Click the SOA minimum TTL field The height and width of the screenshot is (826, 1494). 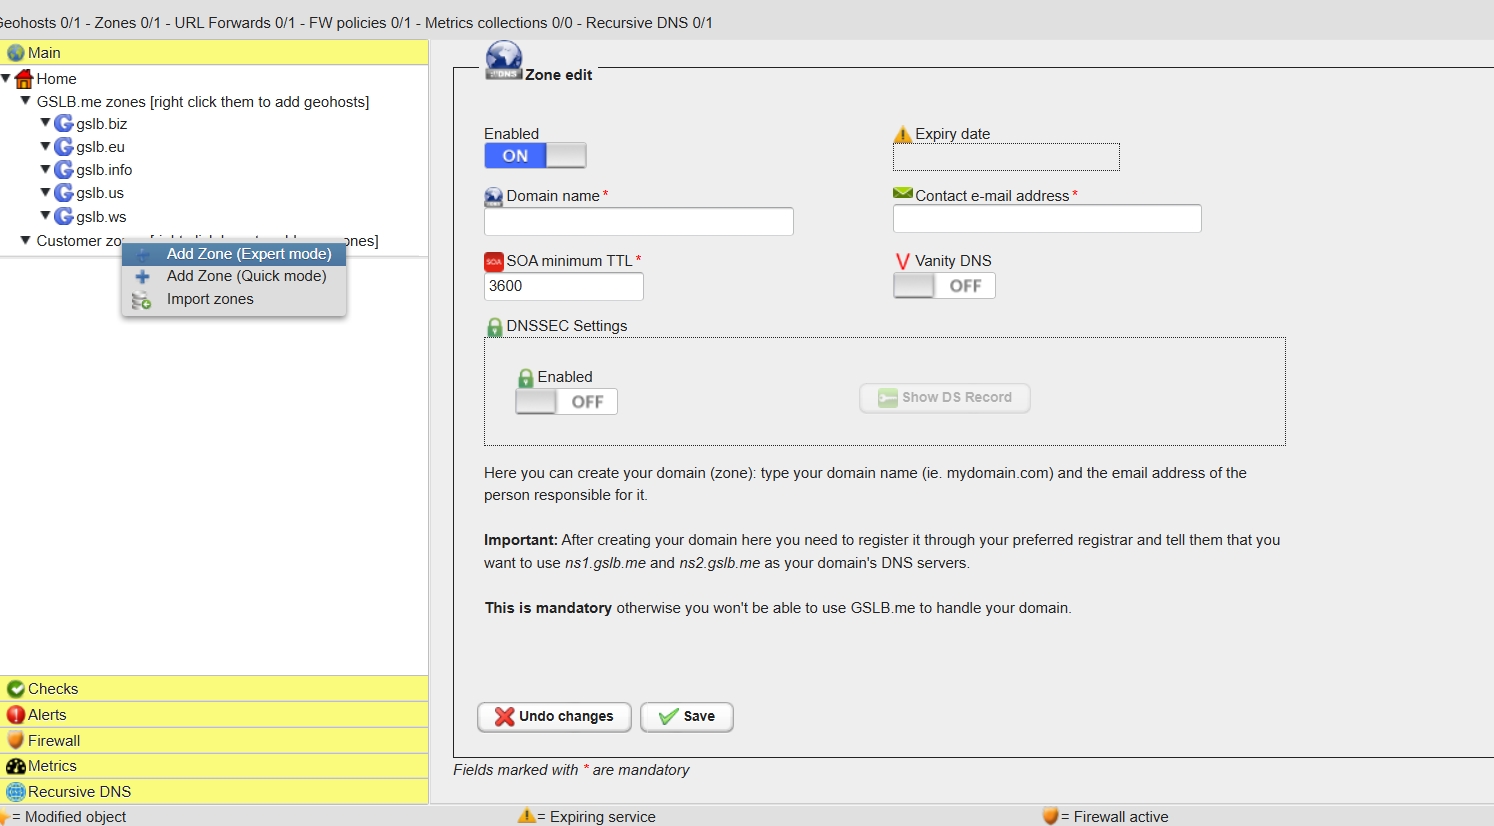pyautogui.click(x=564, y=286)
